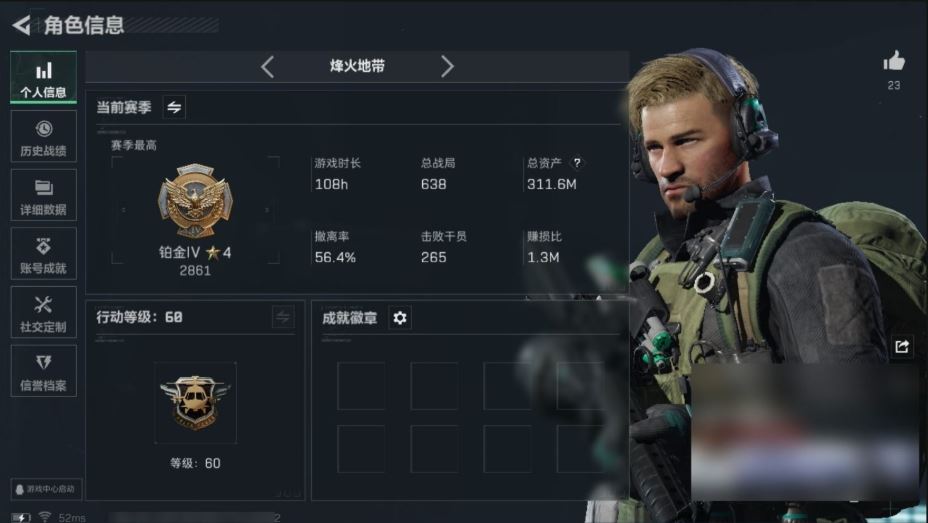Image resolution: width=928 pixels, height=523 pixels.
Task: Open 社交定制 customization tools
Action: [43, 312]
